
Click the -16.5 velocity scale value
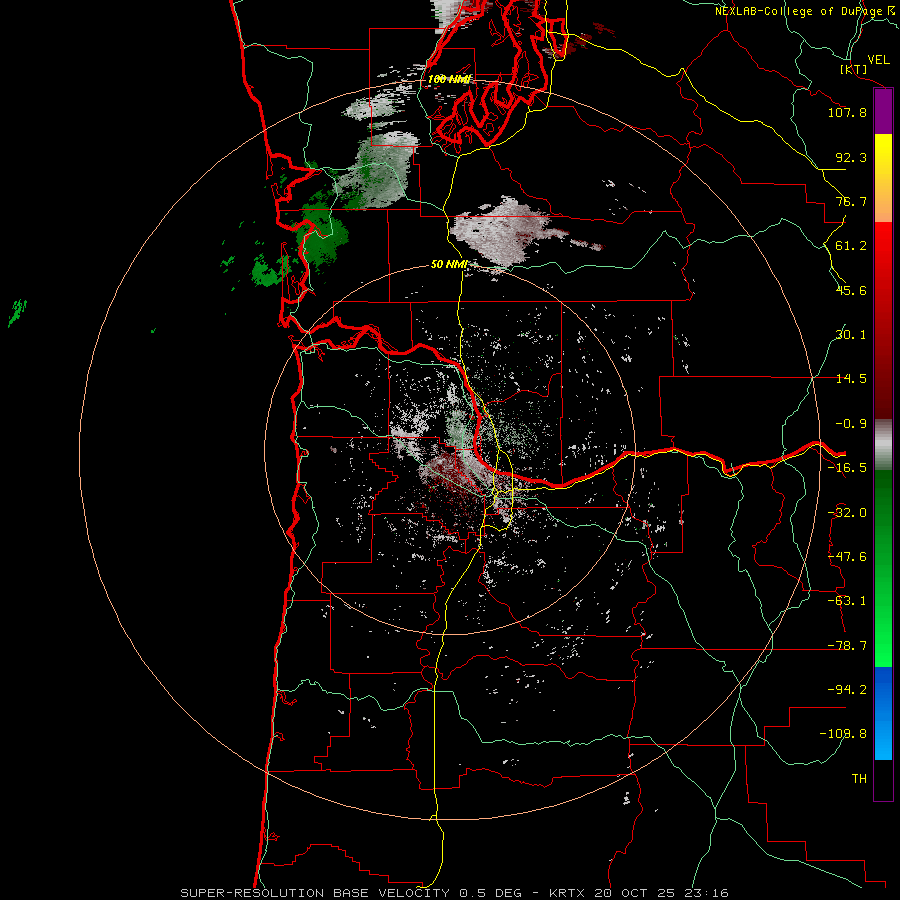click(x=847, y=468)
